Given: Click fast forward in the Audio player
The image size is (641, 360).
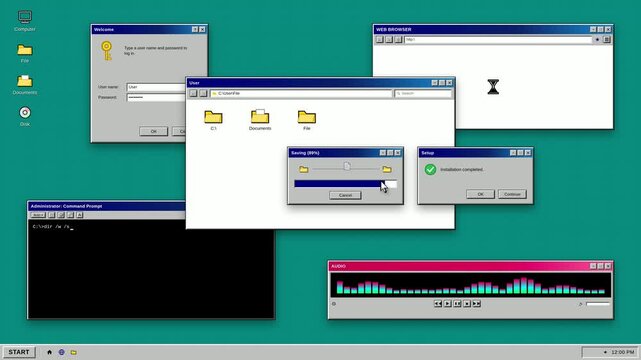Looking at the screenshot, I should click(x=477, y=304).
